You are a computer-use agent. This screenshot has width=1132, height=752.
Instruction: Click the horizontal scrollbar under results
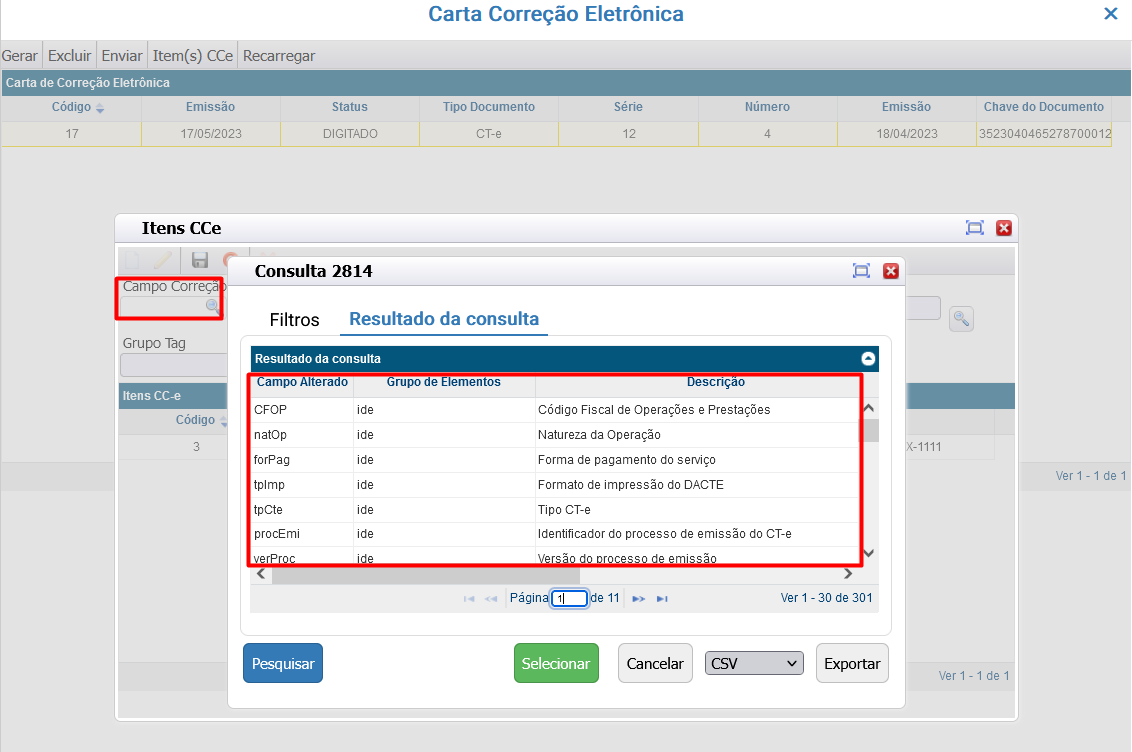(425, 574)
